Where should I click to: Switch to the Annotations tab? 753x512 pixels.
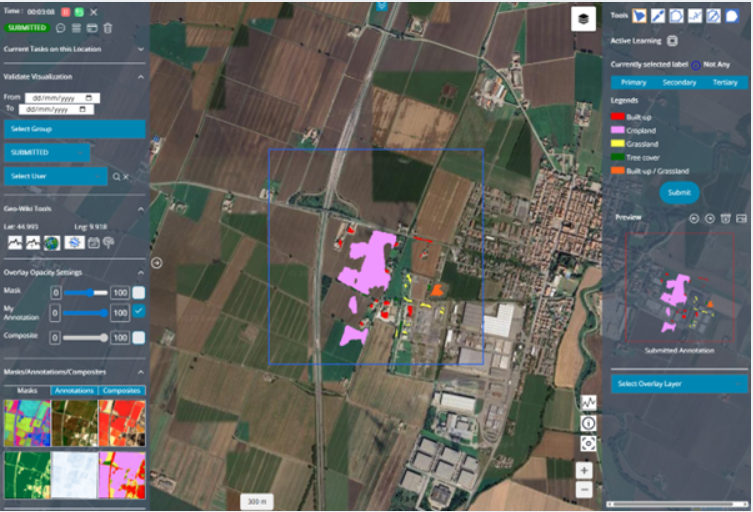click(x=73, y=390)
